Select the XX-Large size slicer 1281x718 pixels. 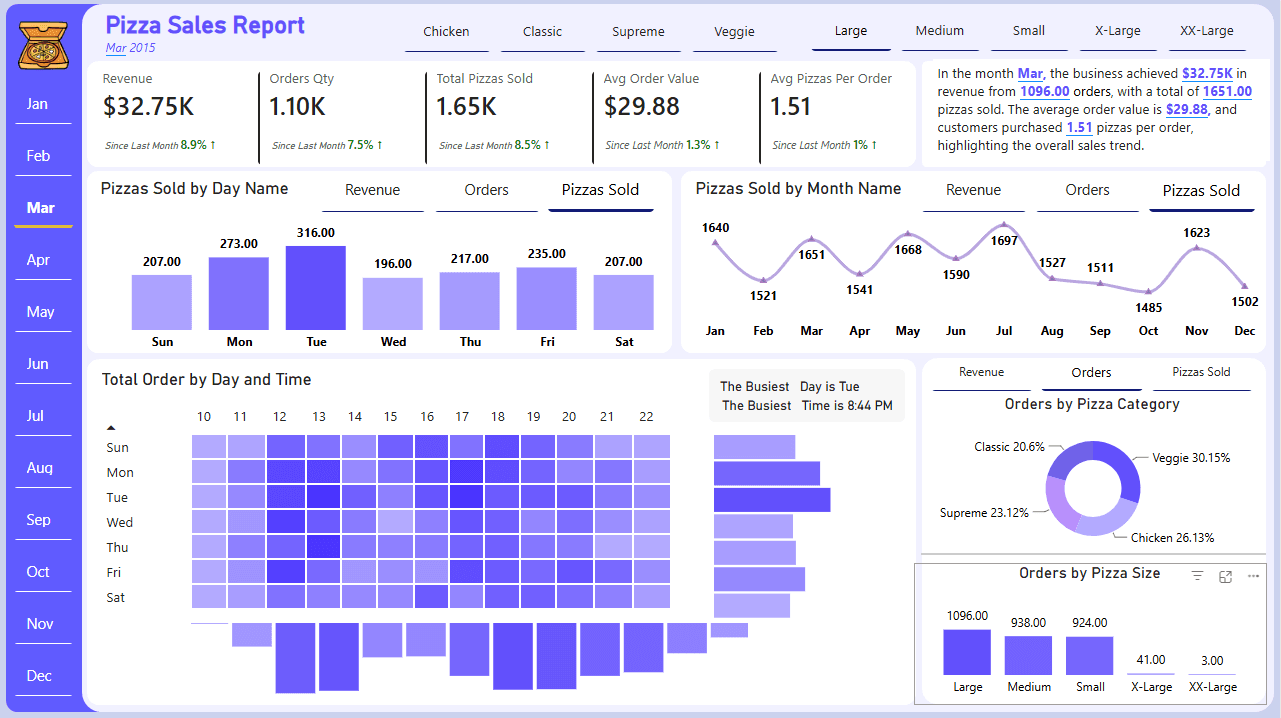coord(1206,31)
